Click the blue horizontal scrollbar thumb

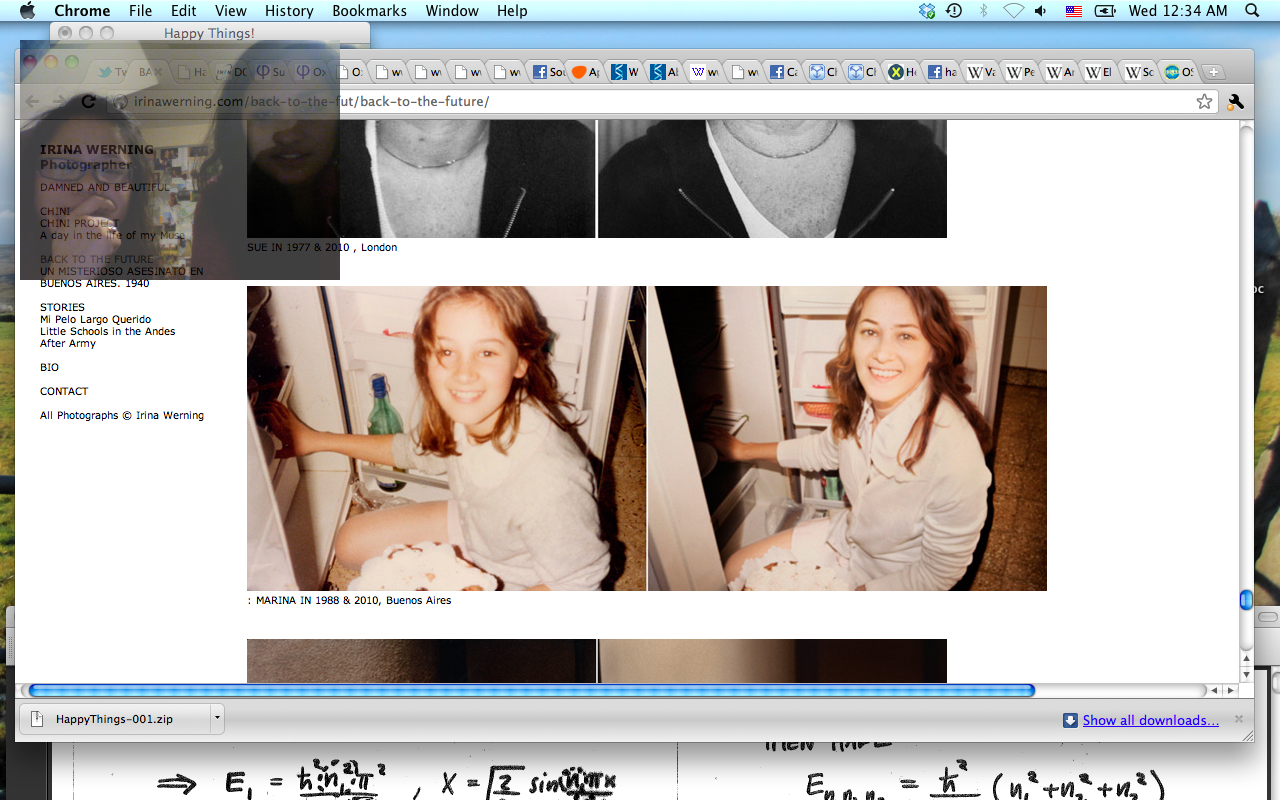[x=530, y=690]
